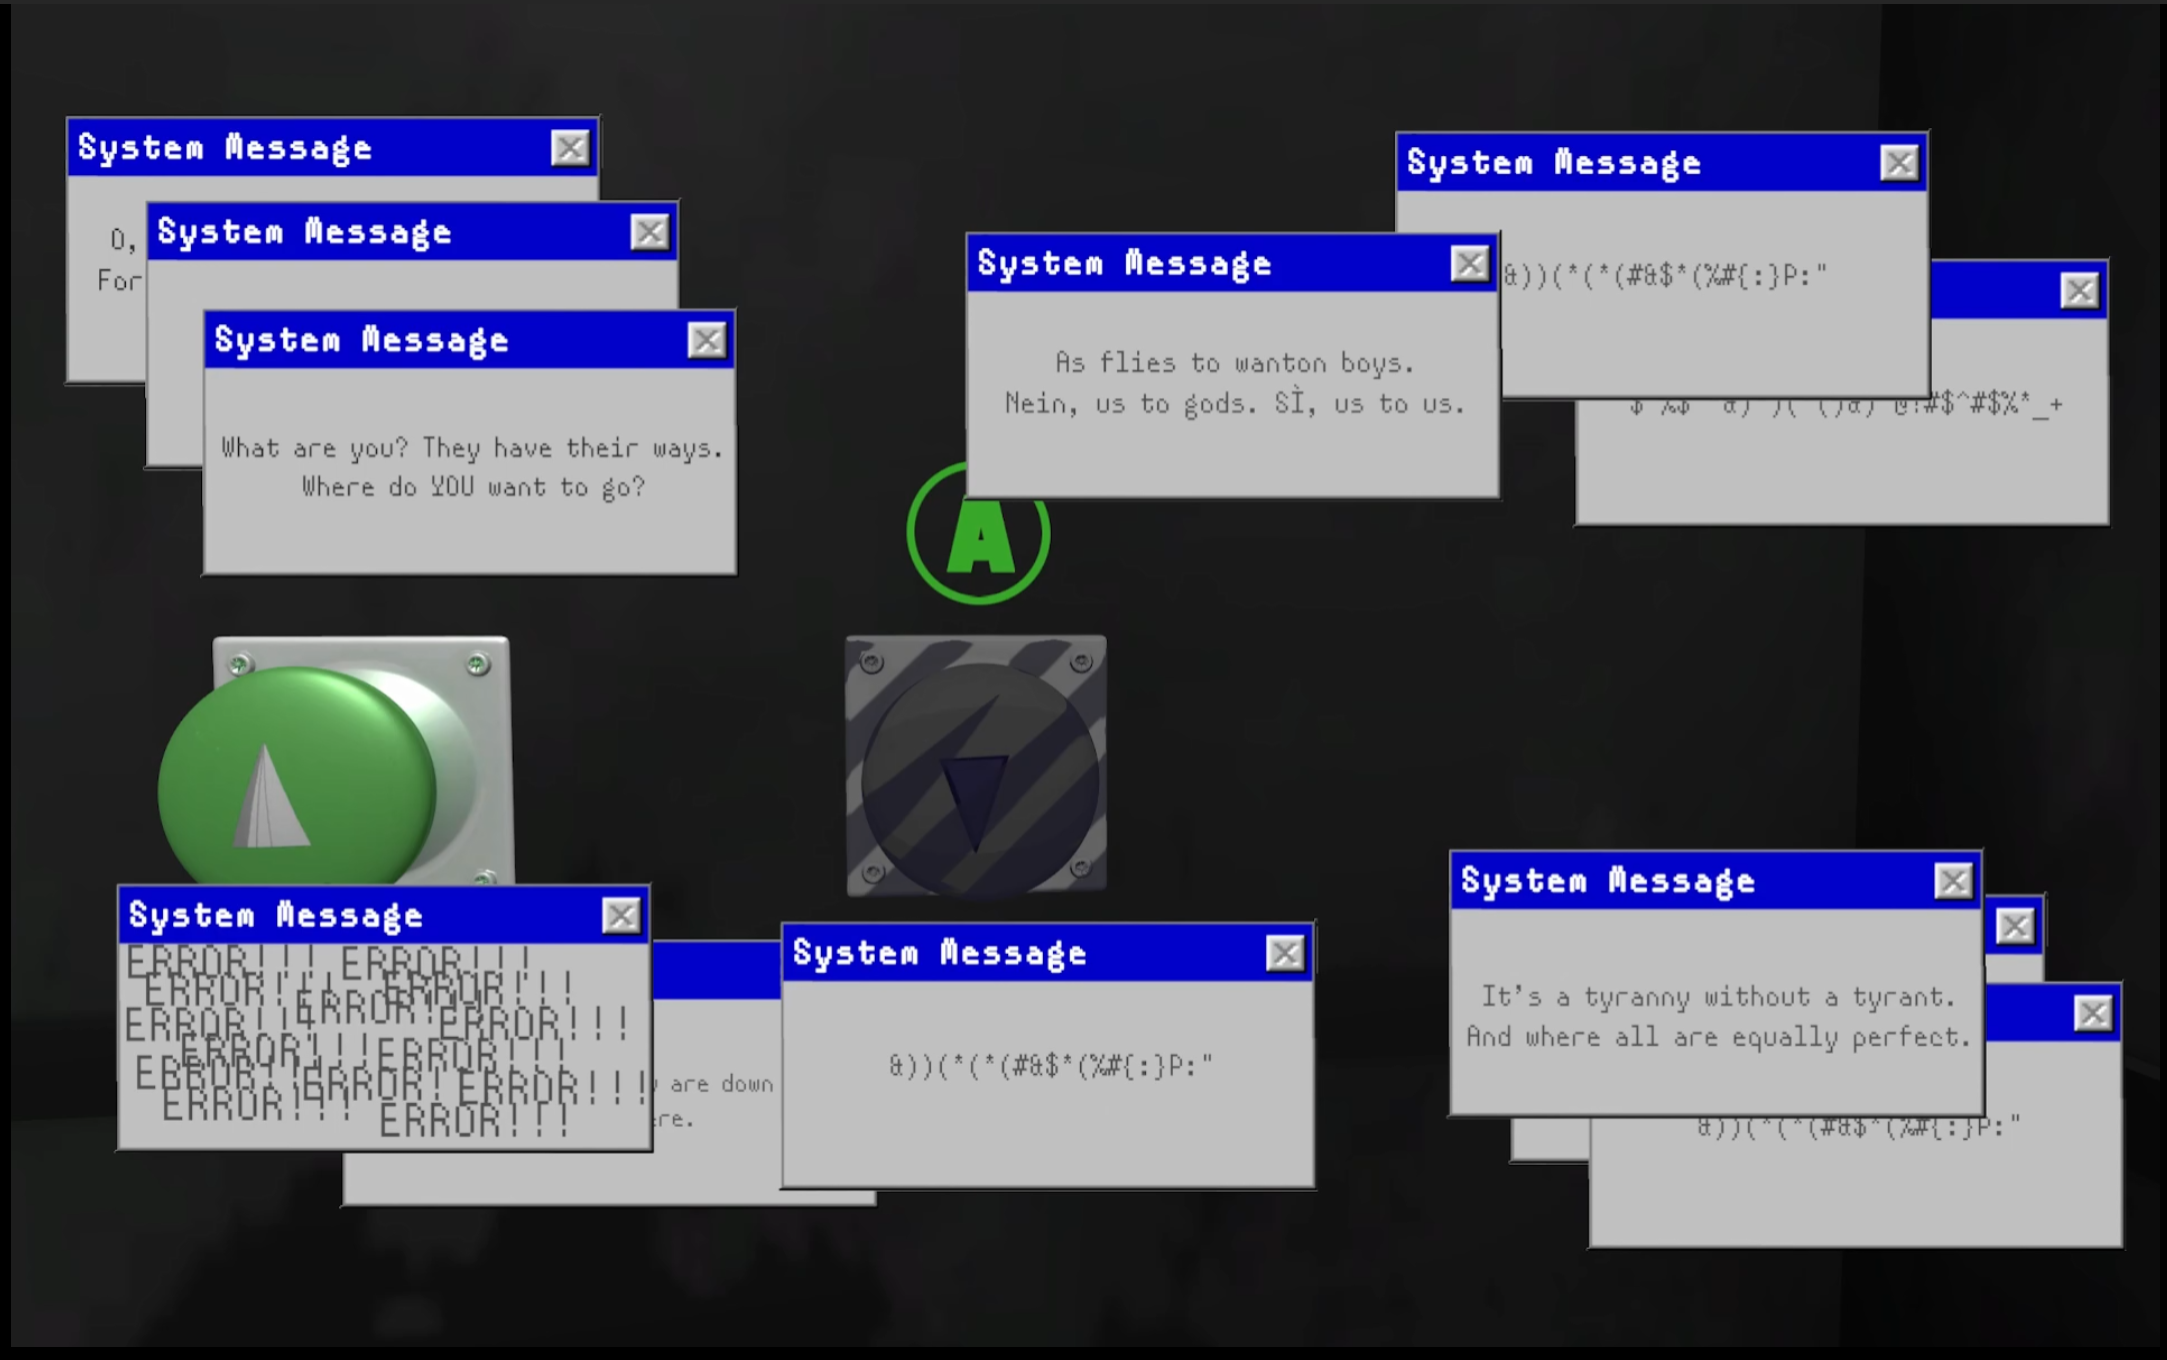The width and height of the screenshot is (2167, 1360).
Task: Close the far-right untitled window behind it
Action: [x=2079, y=291]
